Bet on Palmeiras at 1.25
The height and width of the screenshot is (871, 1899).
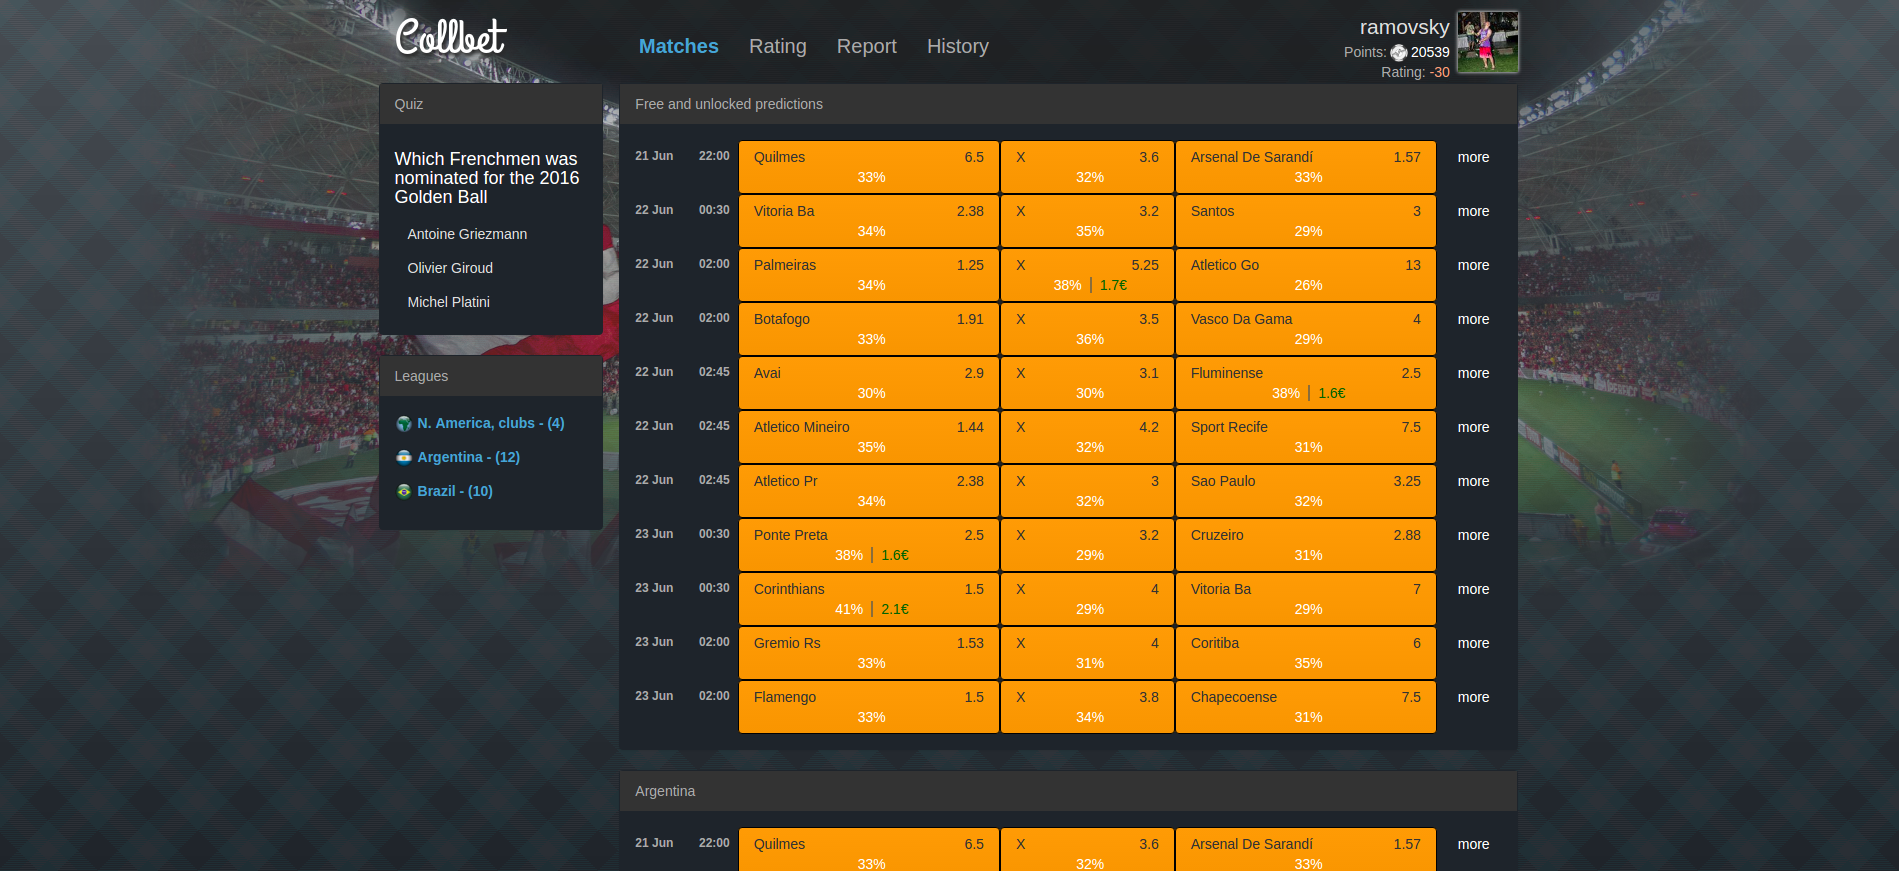tap(869, 275)
